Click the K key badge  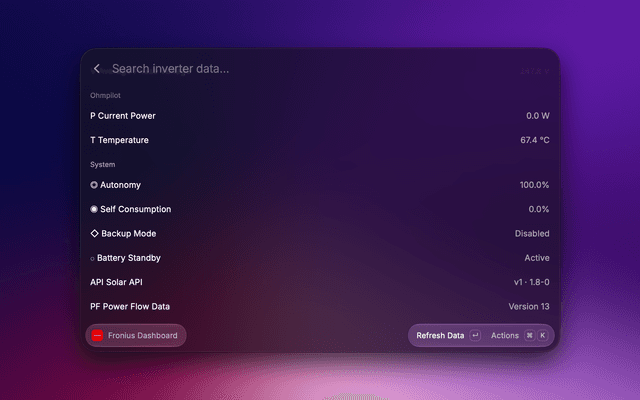click(x=542, y=336)
